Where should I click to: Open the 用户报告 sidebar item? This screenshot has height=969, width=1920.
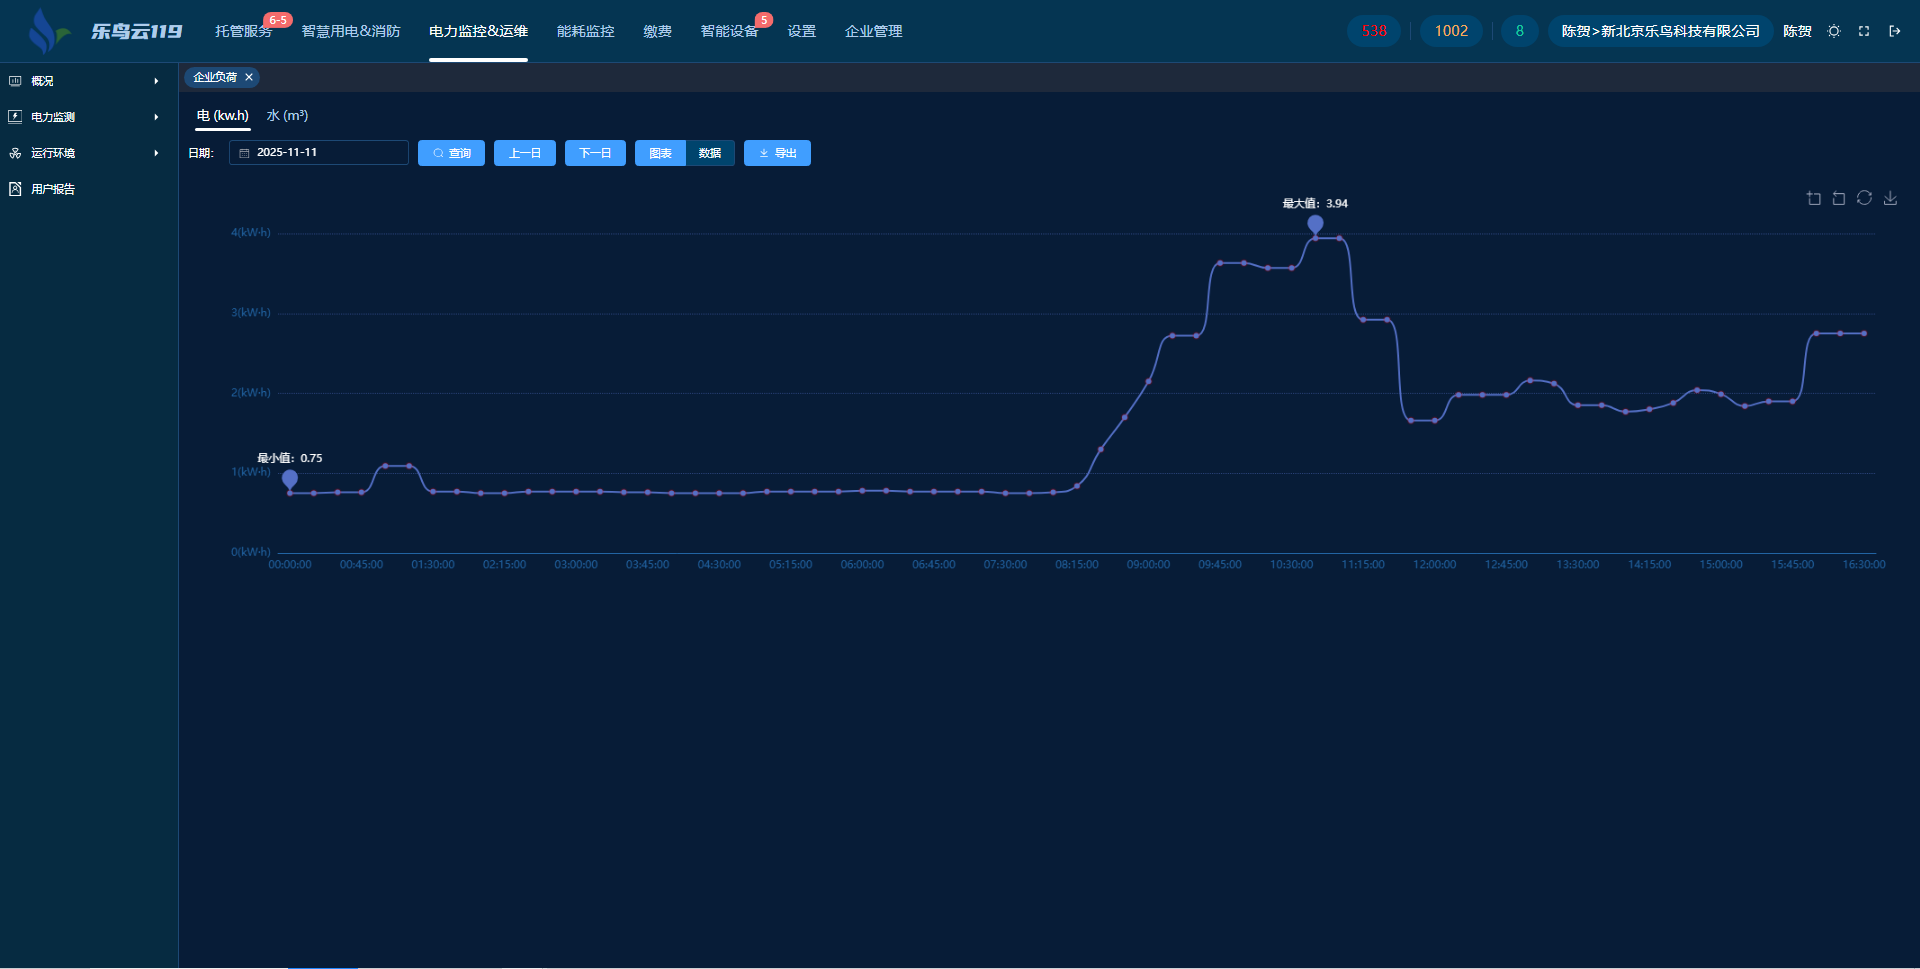[89, 189]
